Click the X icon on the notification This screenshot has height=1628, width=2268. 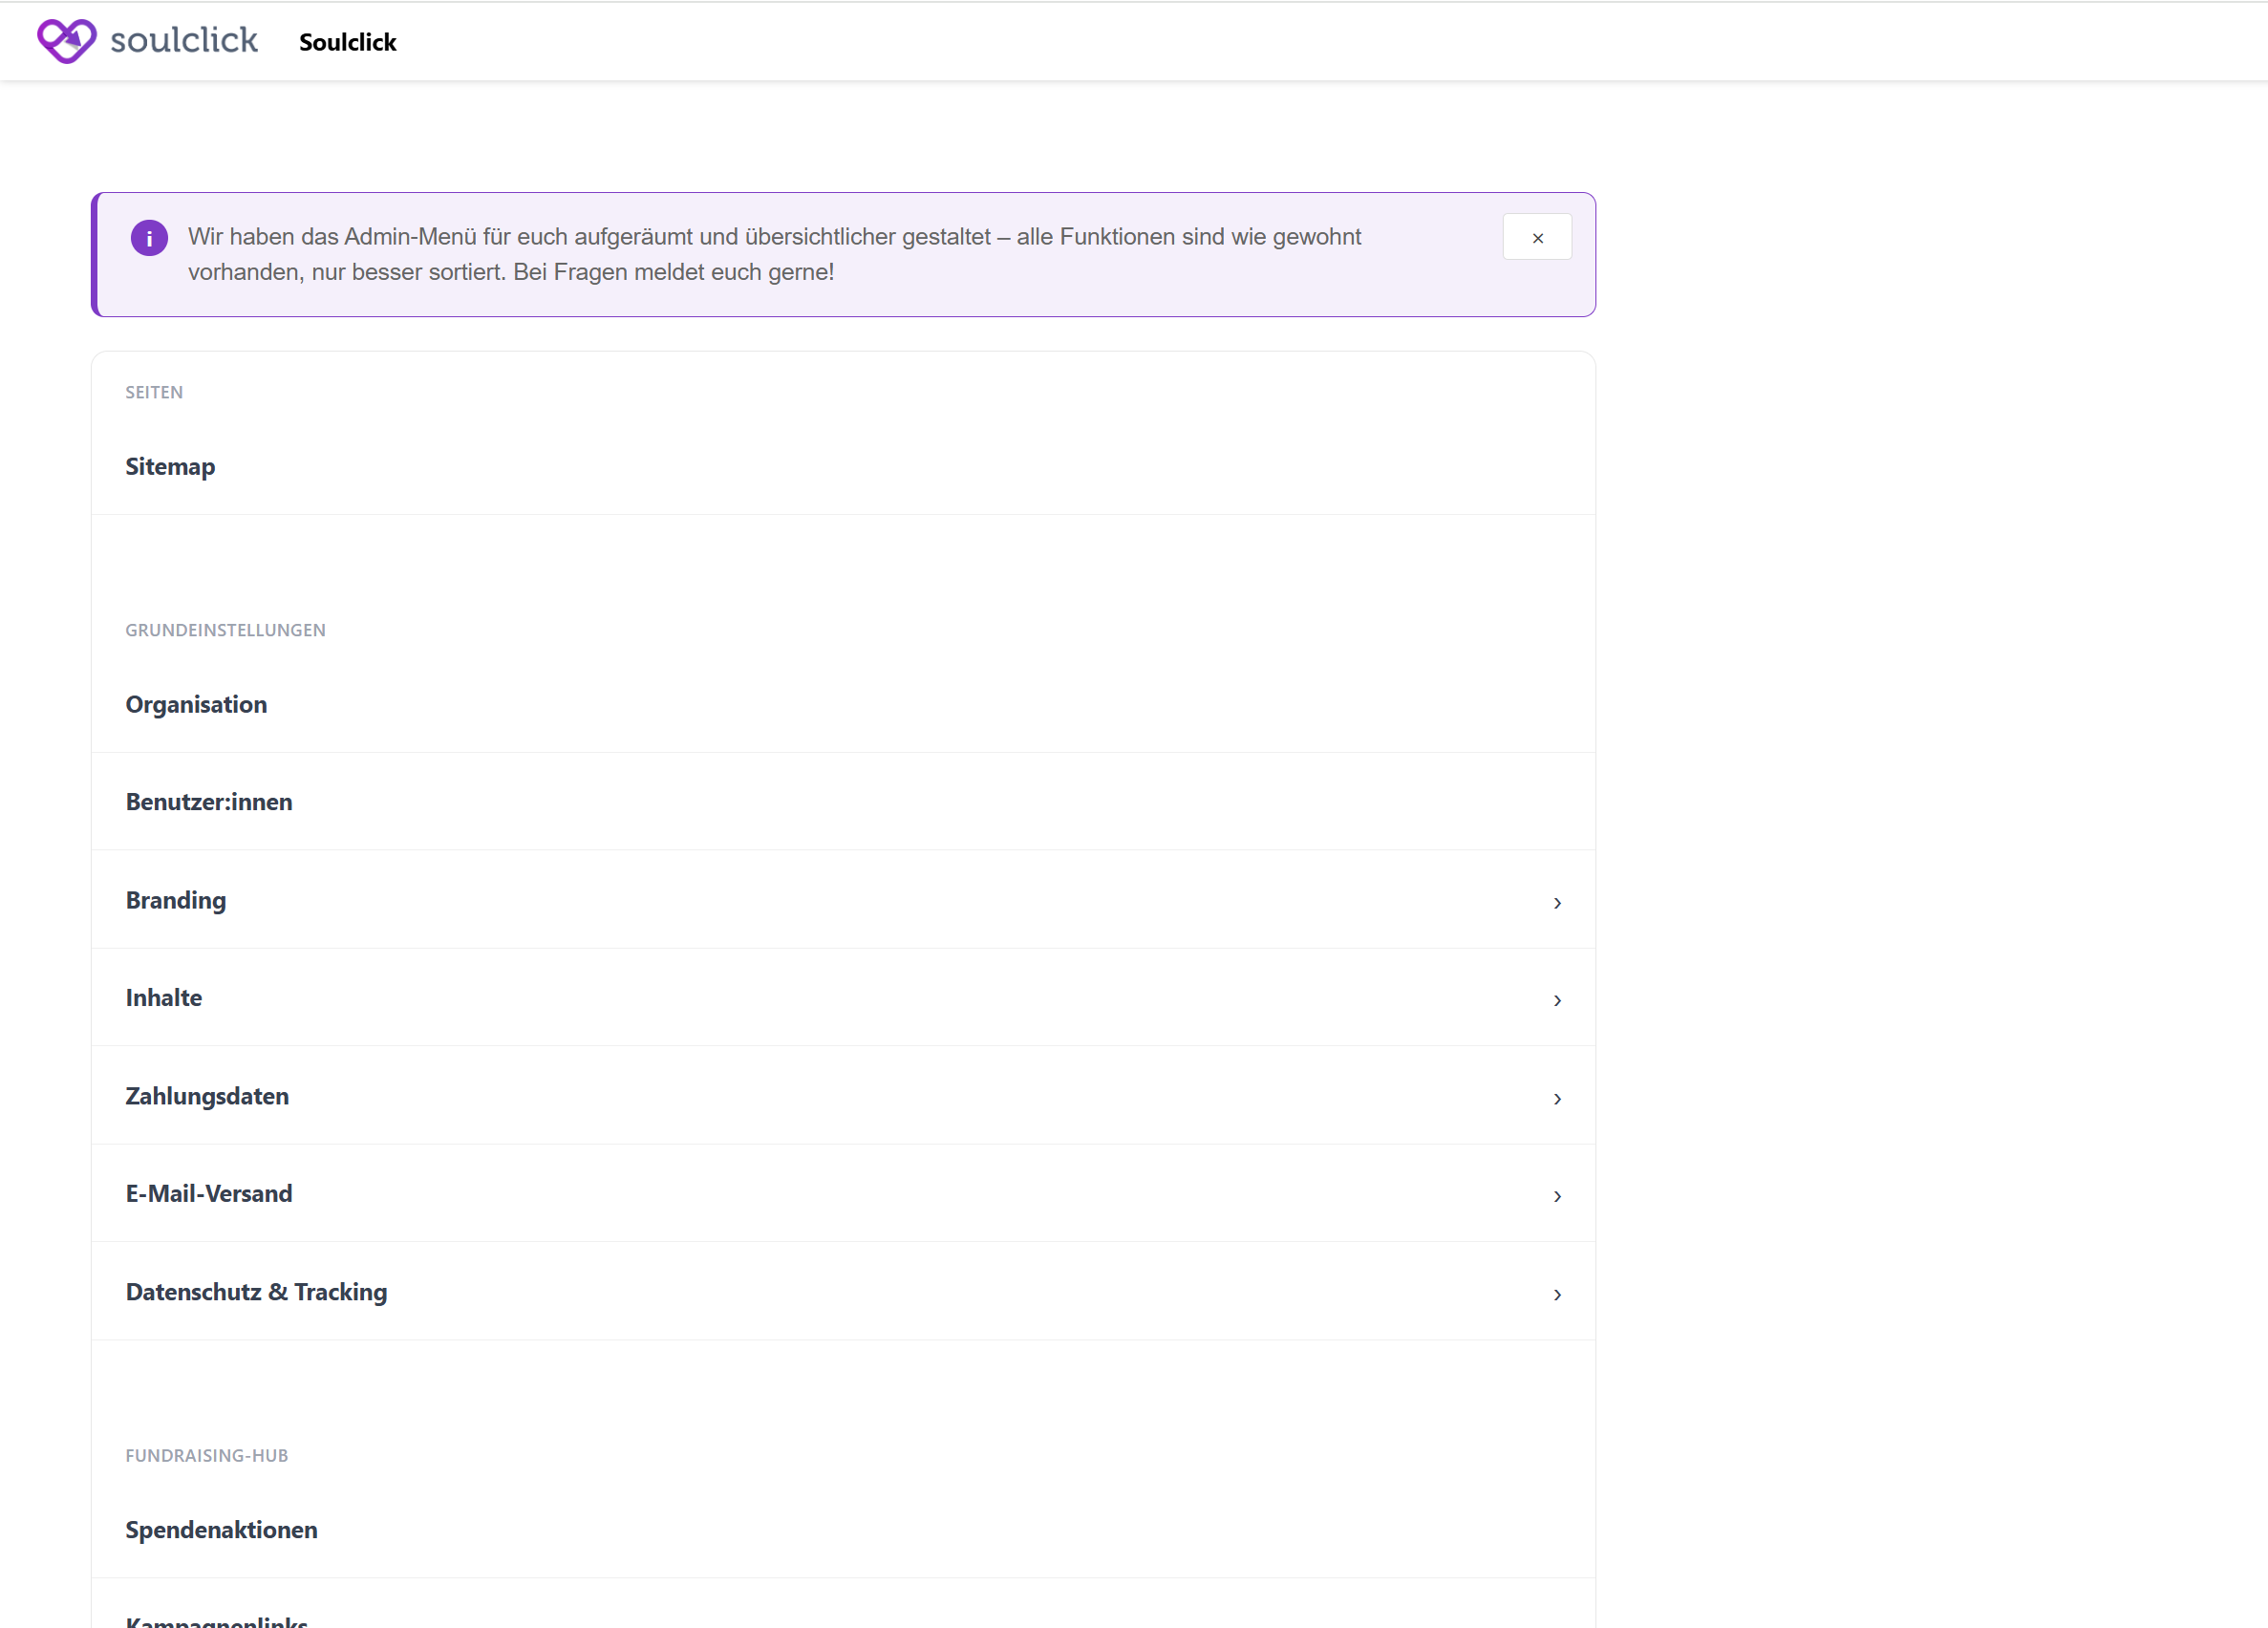coord(1537,237)
